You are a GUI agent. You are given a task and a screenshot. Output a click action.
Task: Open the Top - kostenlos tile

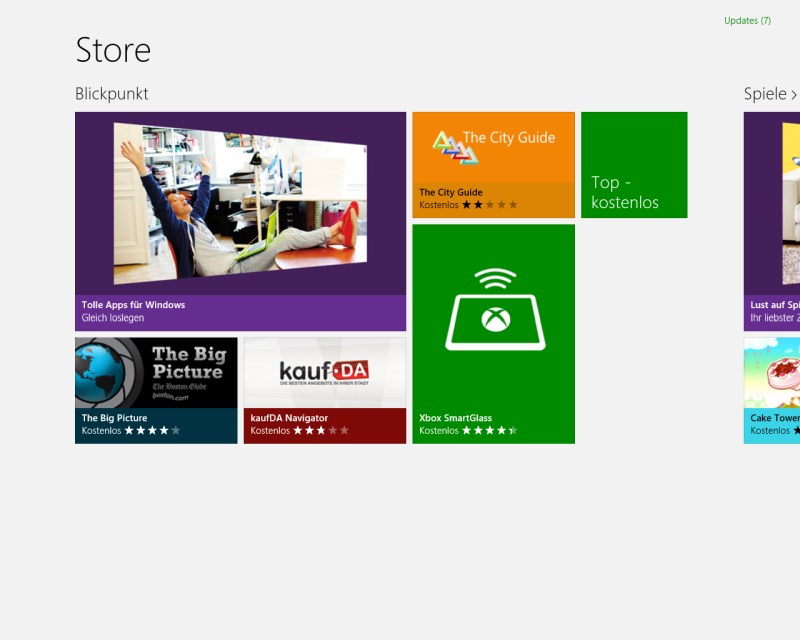pyautogui.click(x=634, y=165)
